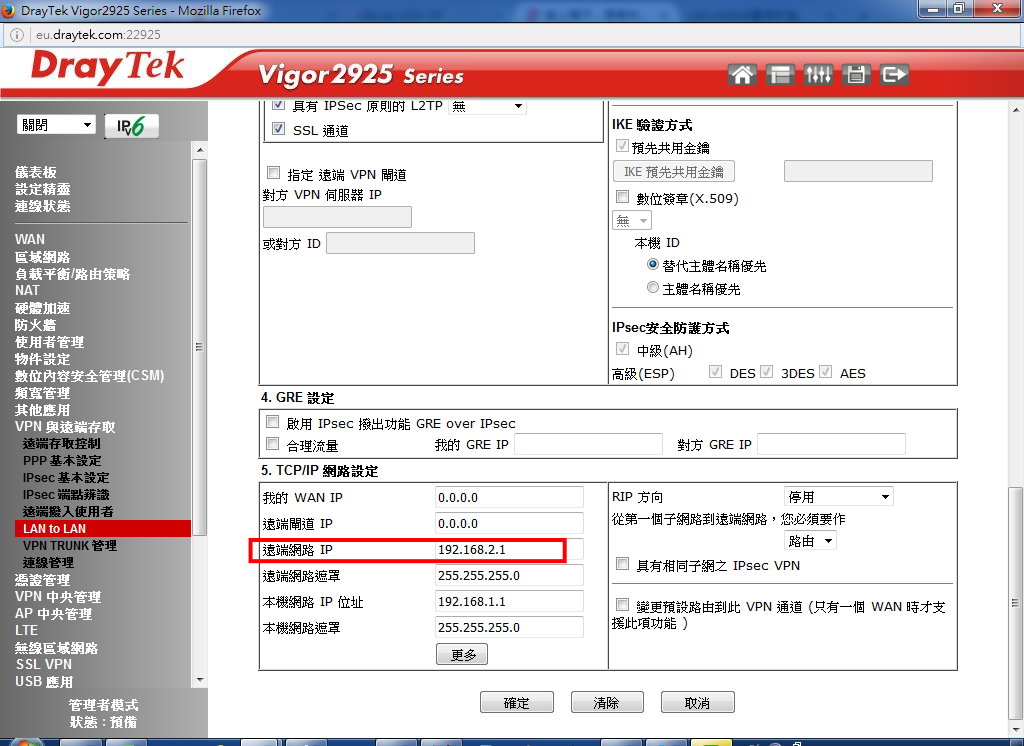Image resolution: width=1024 pixels, height=746 pixels.
Task: Click the DrayTek logo
Action: click(108, 69)
